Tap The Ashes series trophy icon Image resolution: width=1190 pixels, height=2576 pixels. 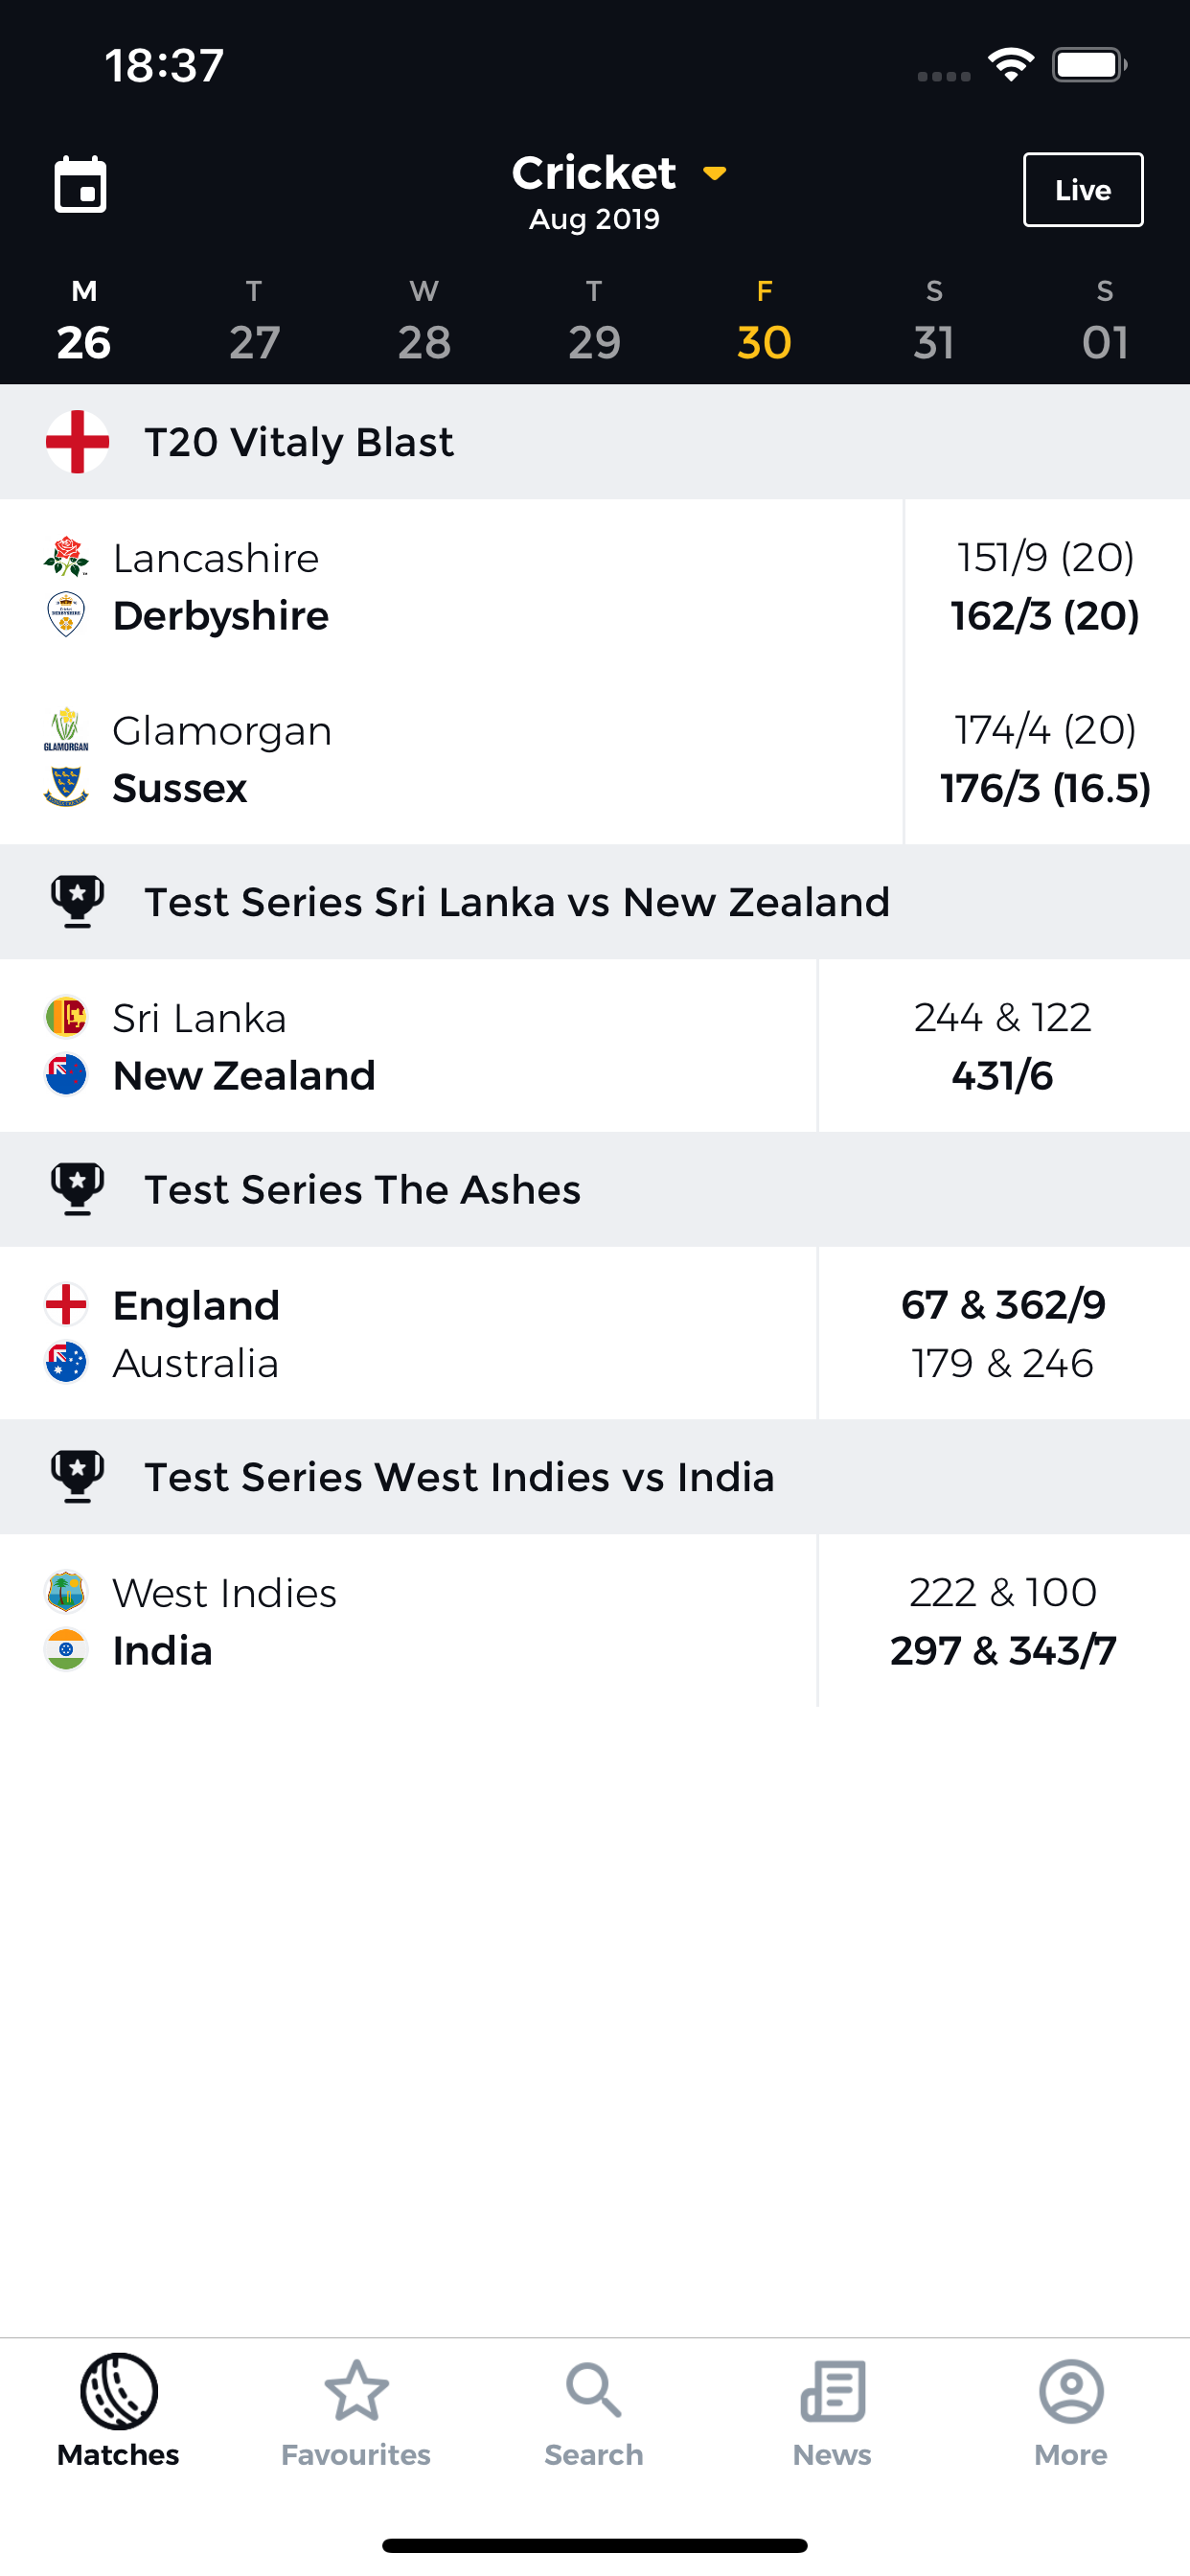(77, 1189)
